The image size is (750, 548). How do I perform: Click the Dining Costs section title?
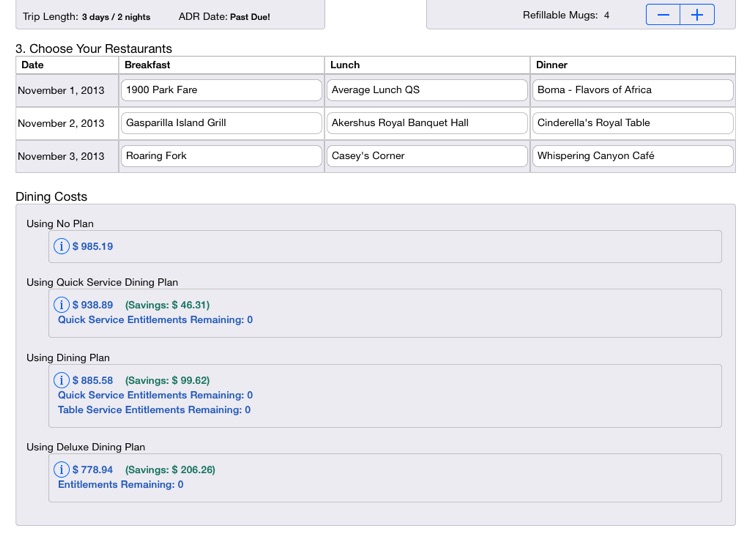point(51,197)
